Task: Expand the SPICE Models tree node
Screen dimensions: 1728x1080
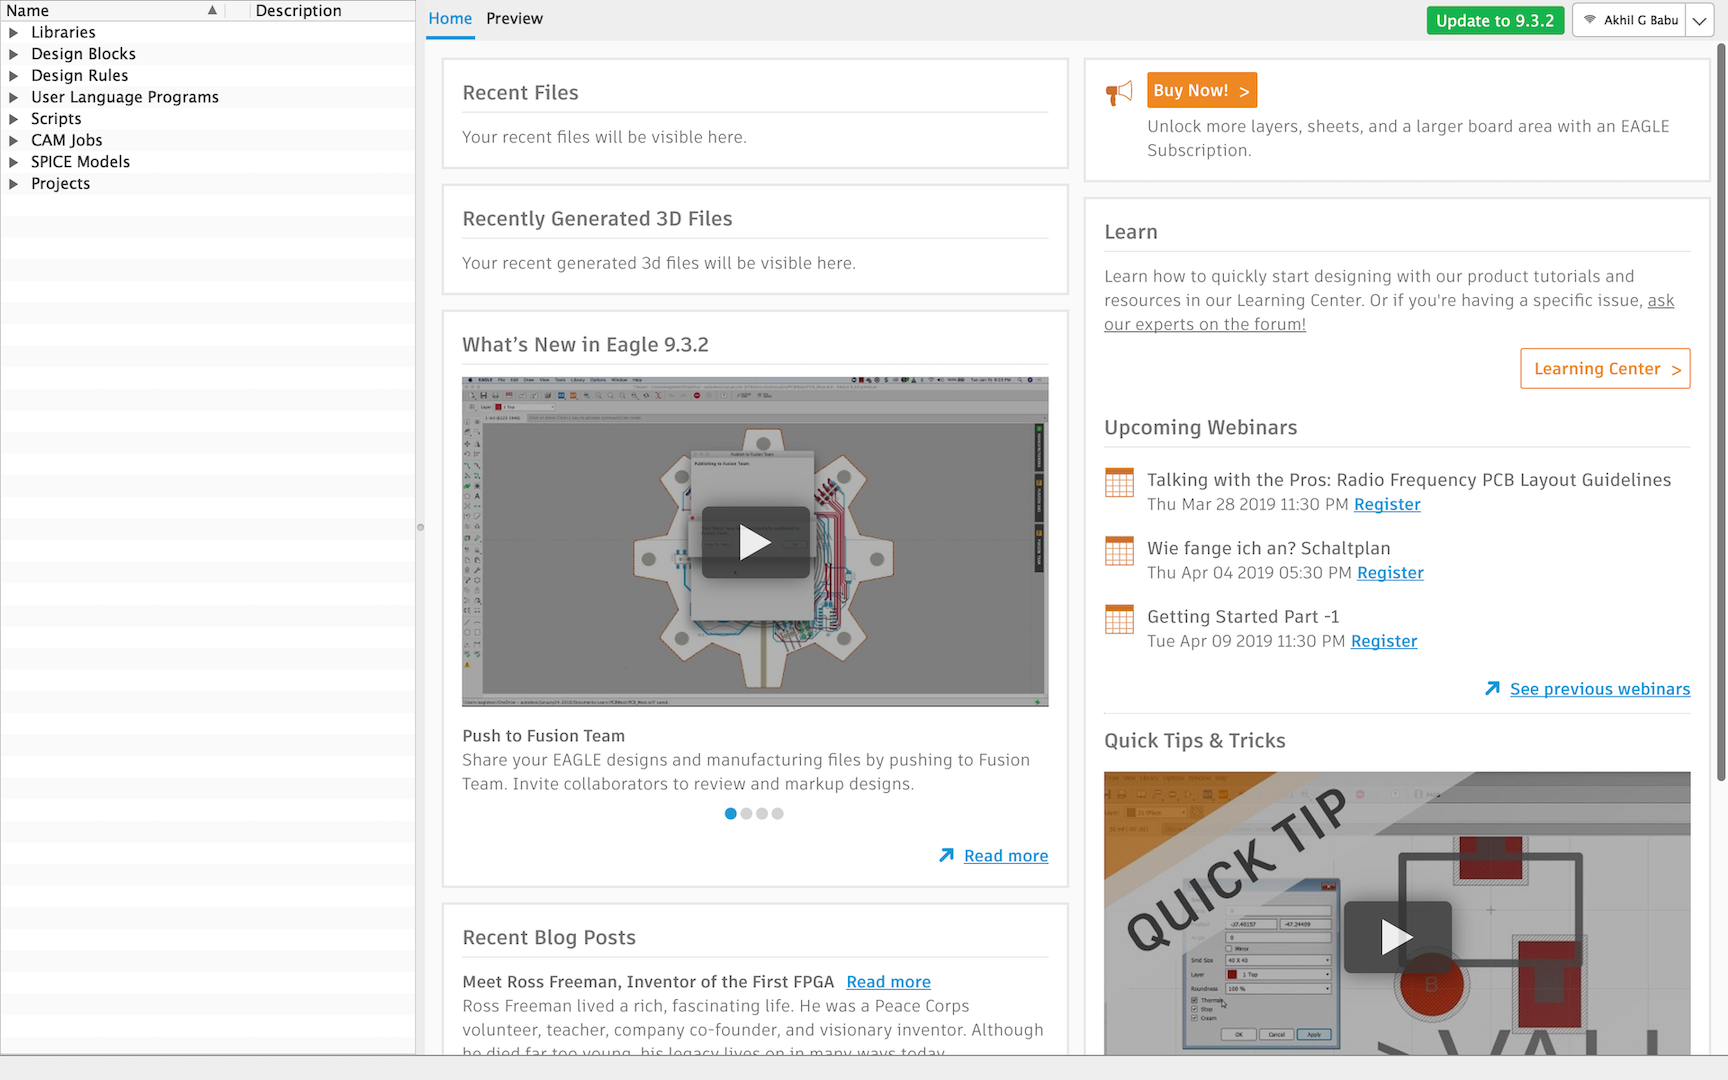Action: [x=13, y=162]
